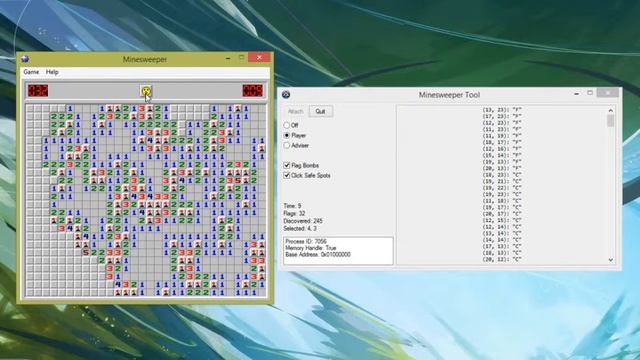Uncheck the Flag Bombs checkbox

coord(287,165)
